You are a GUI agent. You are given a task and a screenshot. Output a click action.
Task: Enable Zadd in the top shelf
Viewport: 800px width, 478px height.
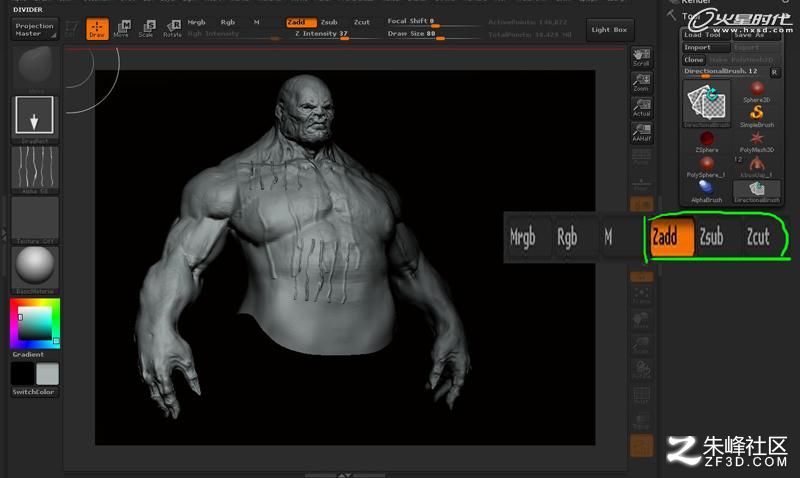click(301, 22)
